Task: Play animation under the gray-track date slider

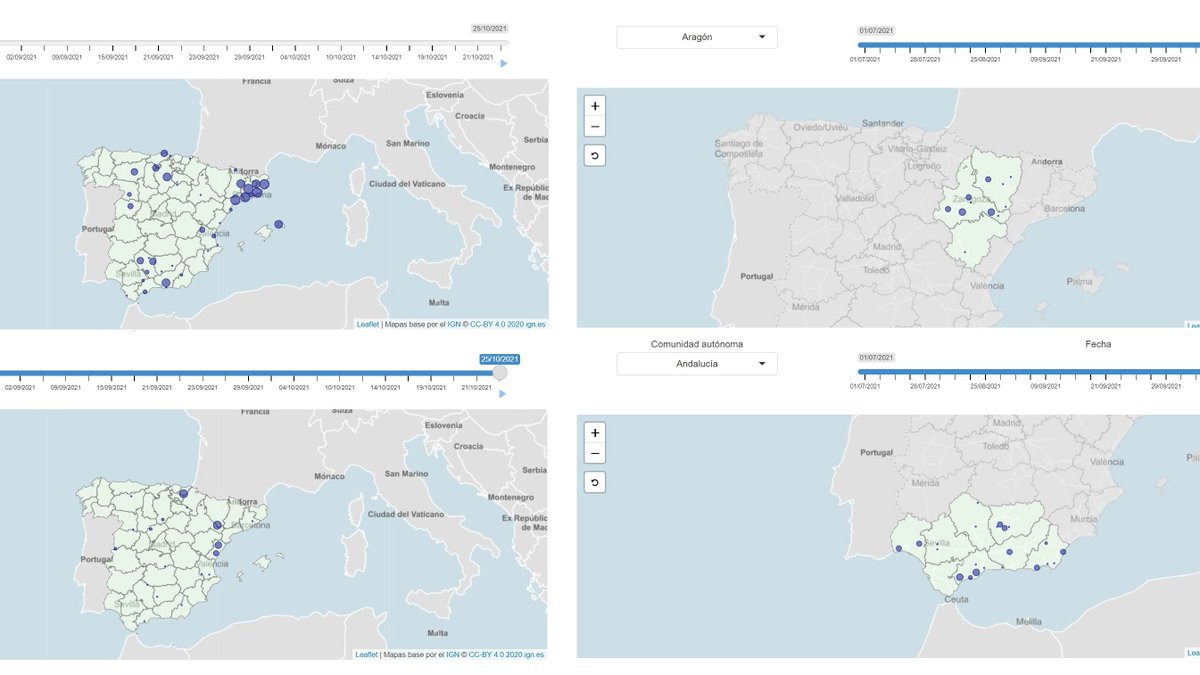Action: 504,64
